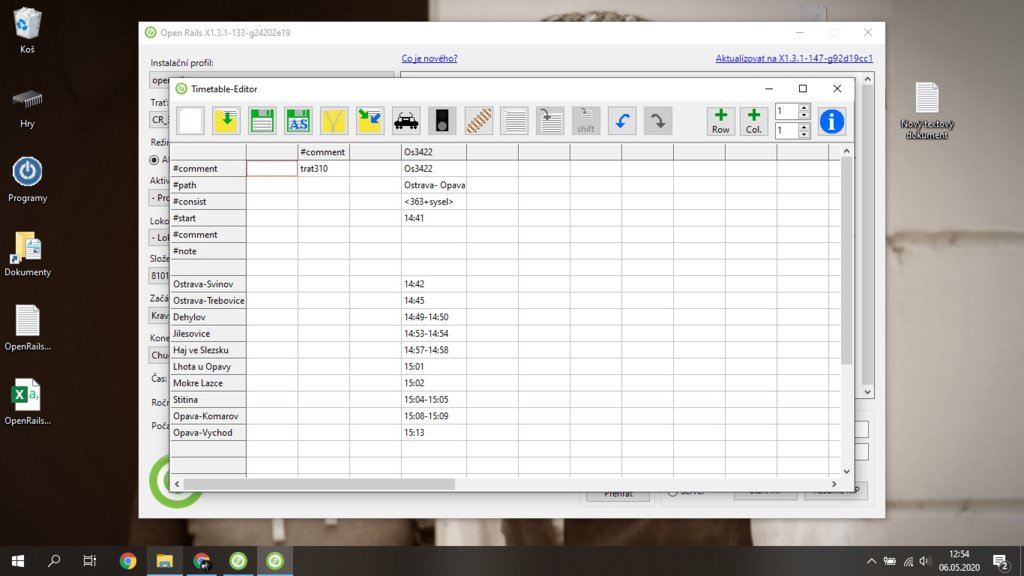Show hidden system tray icons chevron
This screenshot has height=576, width=1024.
871,561
